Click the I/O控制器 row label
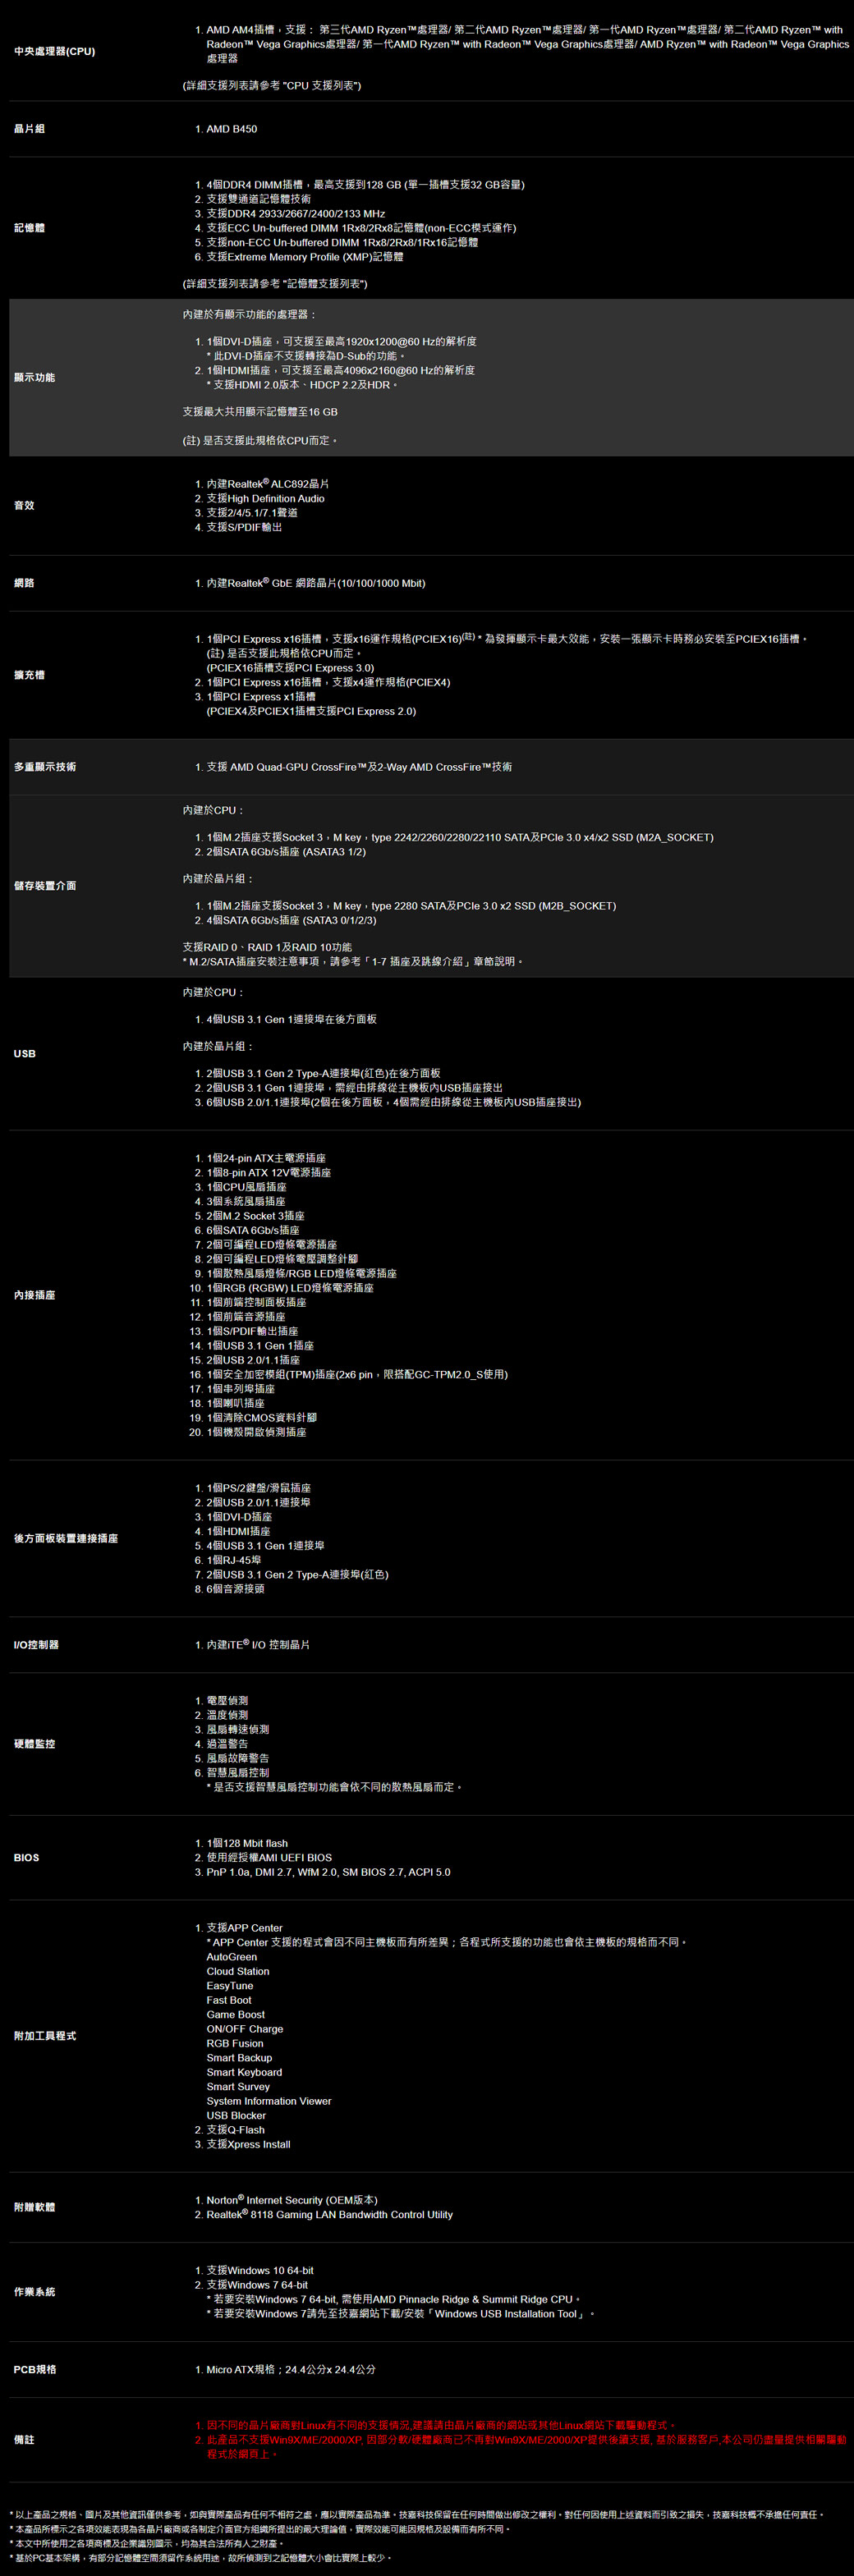Screen dimensions: 854x2576 point(36,1645)
